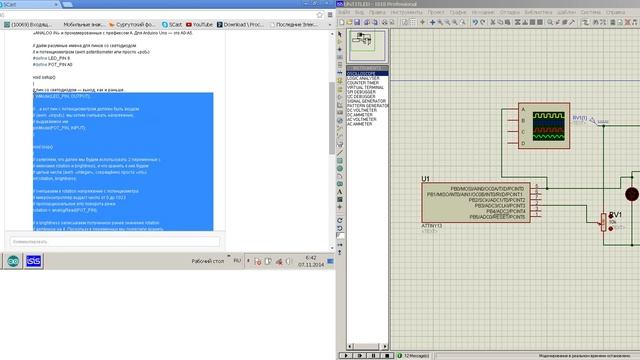Viewport: 640px width, 360px height.
Task: Open the Справка menu in ISIS
Action: click(x=615, y=12)
